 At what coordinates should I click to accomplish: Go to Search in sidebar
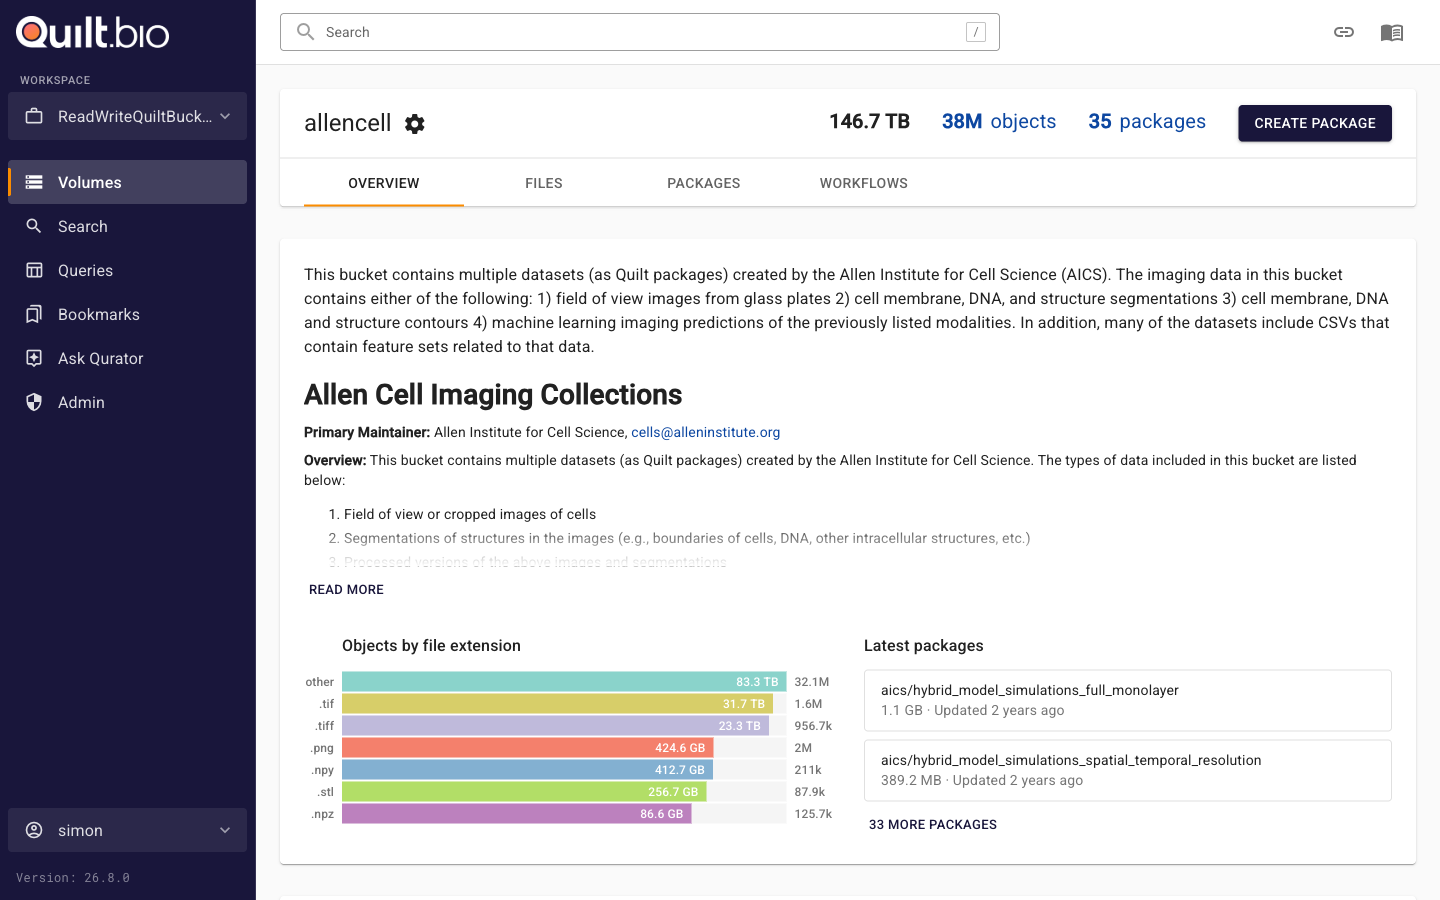[127, 226]
